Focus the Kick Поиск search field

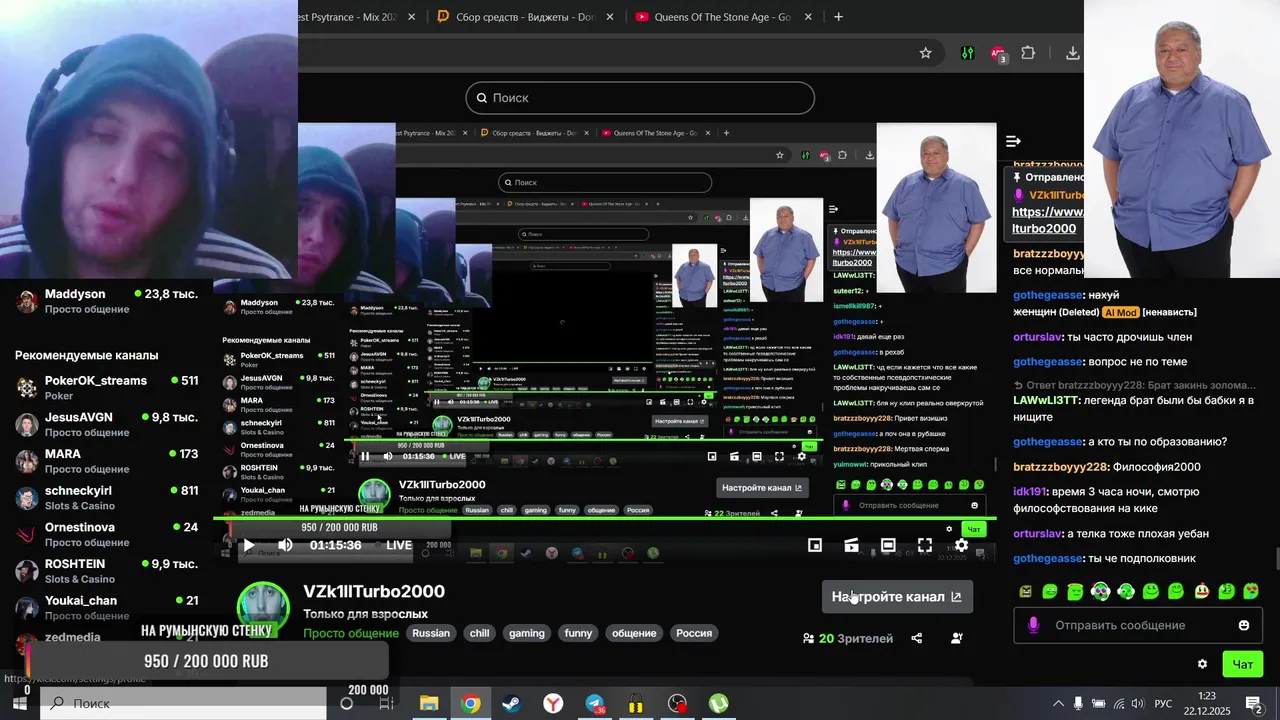tap(640, 98)
